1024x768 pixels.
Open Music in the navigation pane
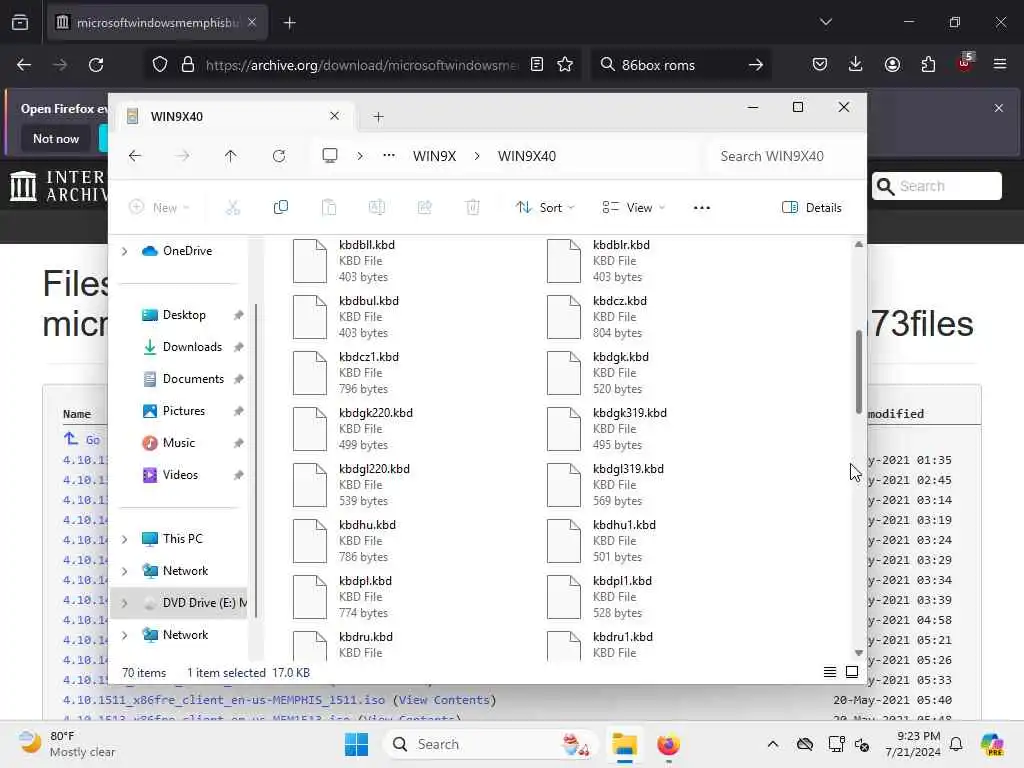[x=178, y=443]
